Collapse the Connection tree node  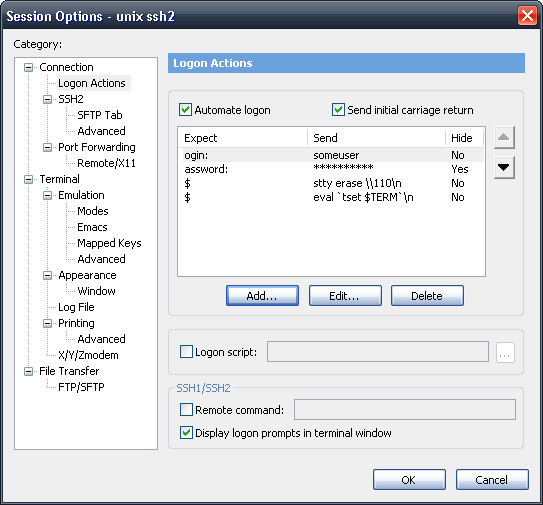click(x=28, y=67)
